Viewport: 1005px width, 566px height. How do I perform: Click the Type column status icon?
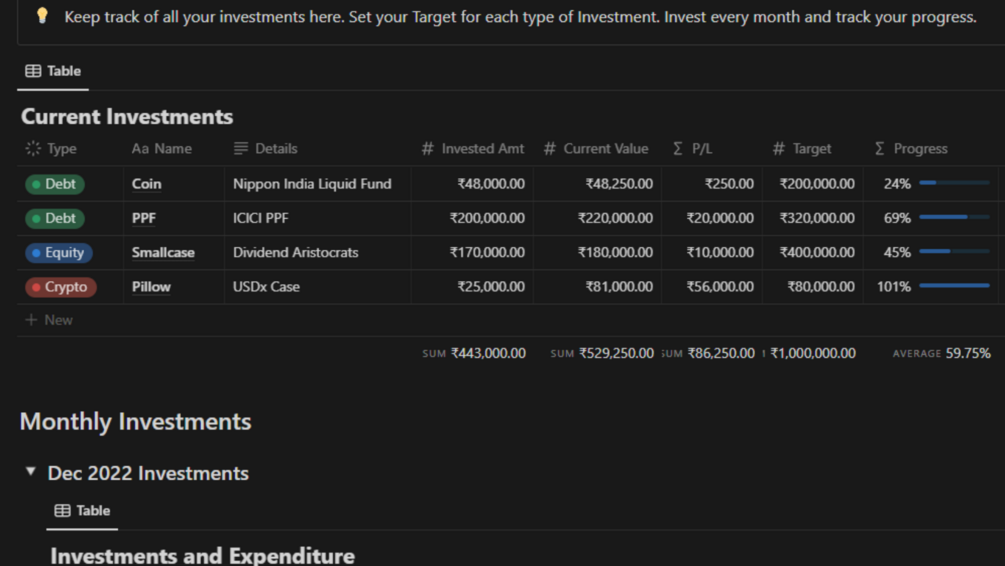(33, 149)
